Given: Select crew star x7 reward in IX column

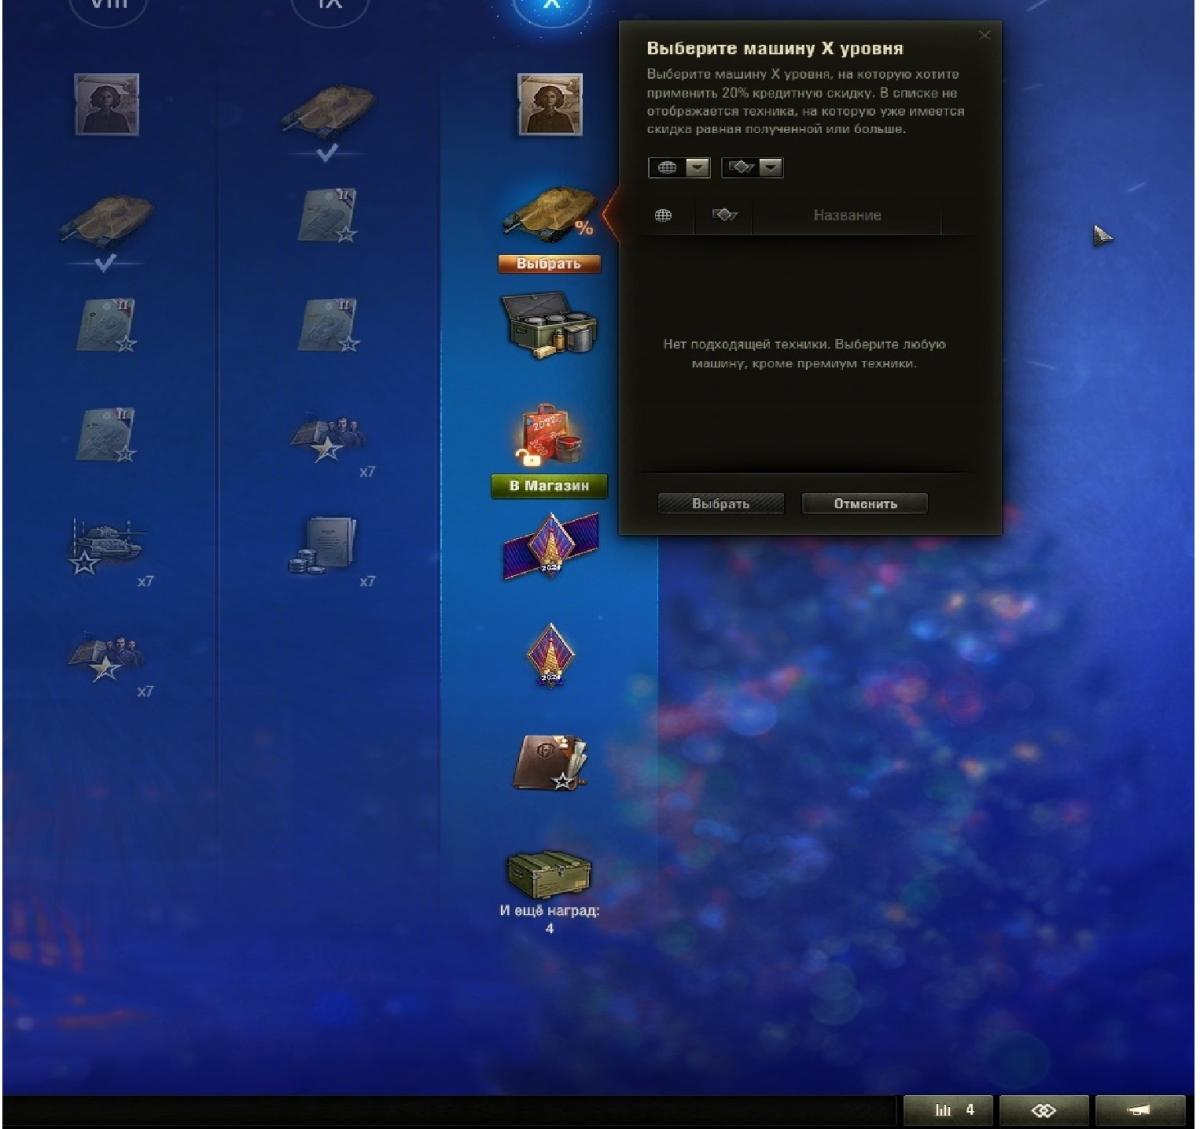Looking at the screenshot, I should tap(328, 437).
